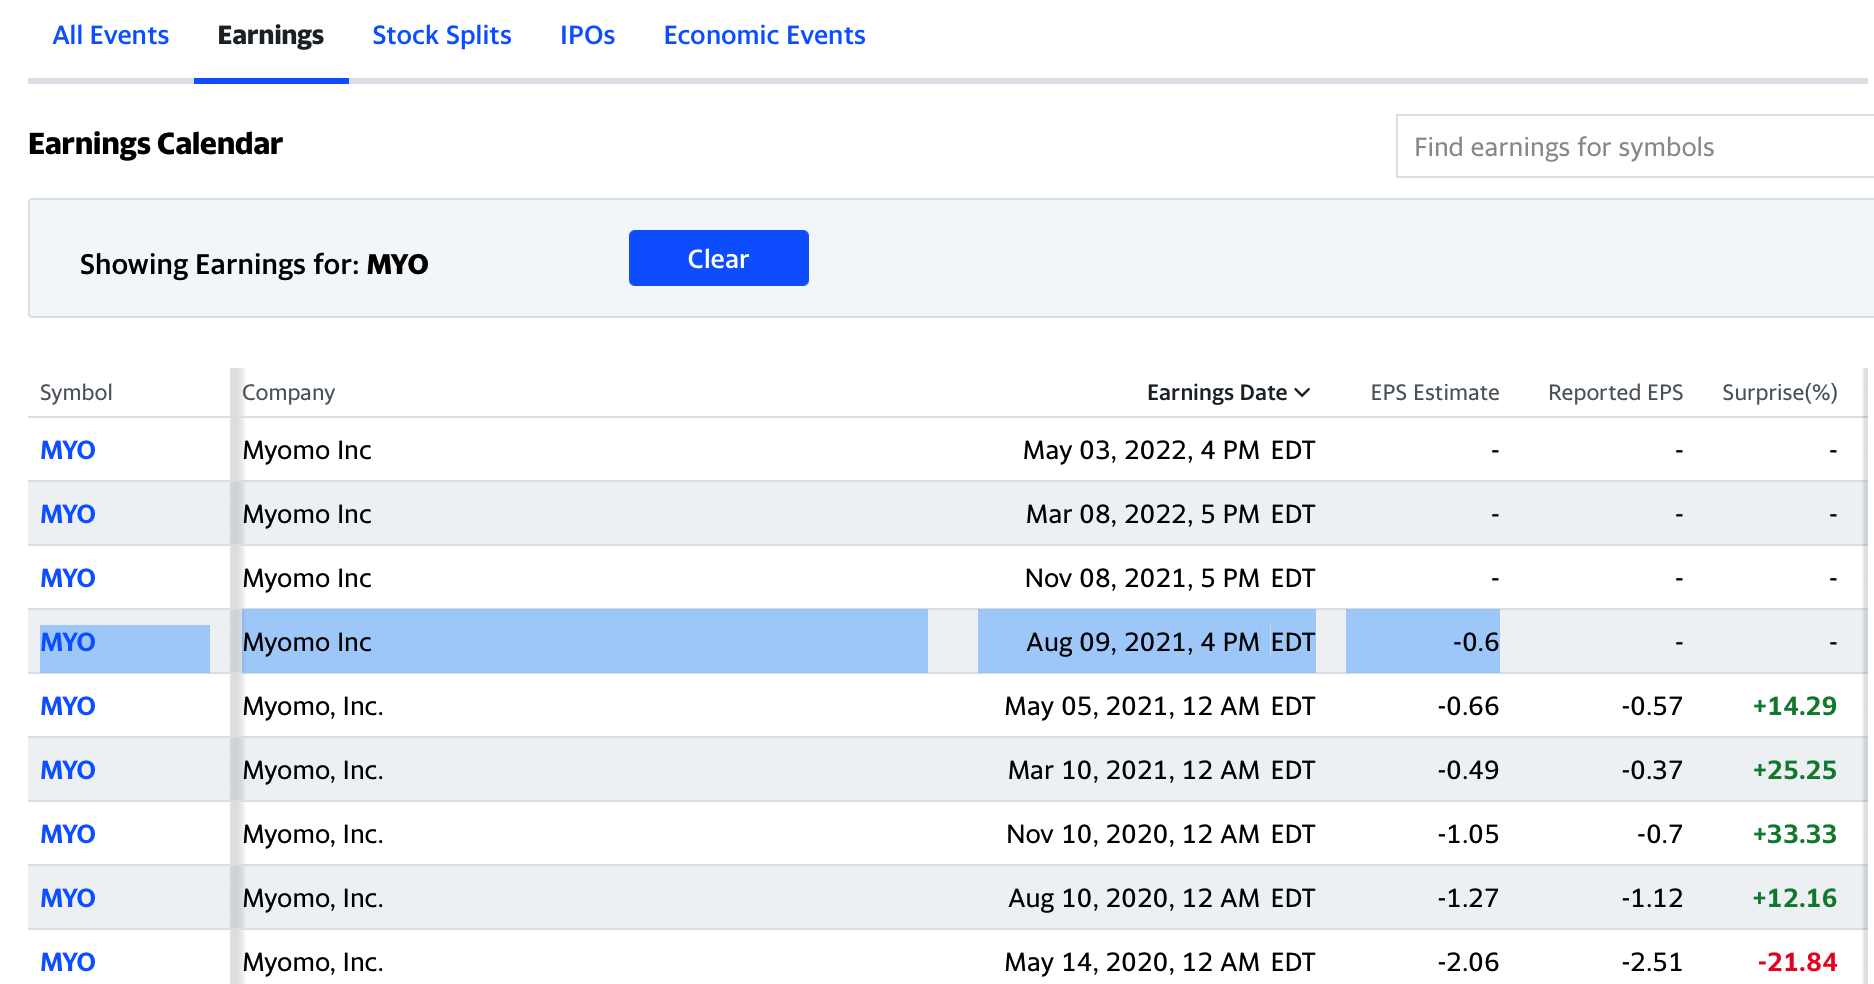Click the highlighted EPS estimate -0.6
The height and width of the screenshot is (984, 1874).
(x=1476, y=642)
